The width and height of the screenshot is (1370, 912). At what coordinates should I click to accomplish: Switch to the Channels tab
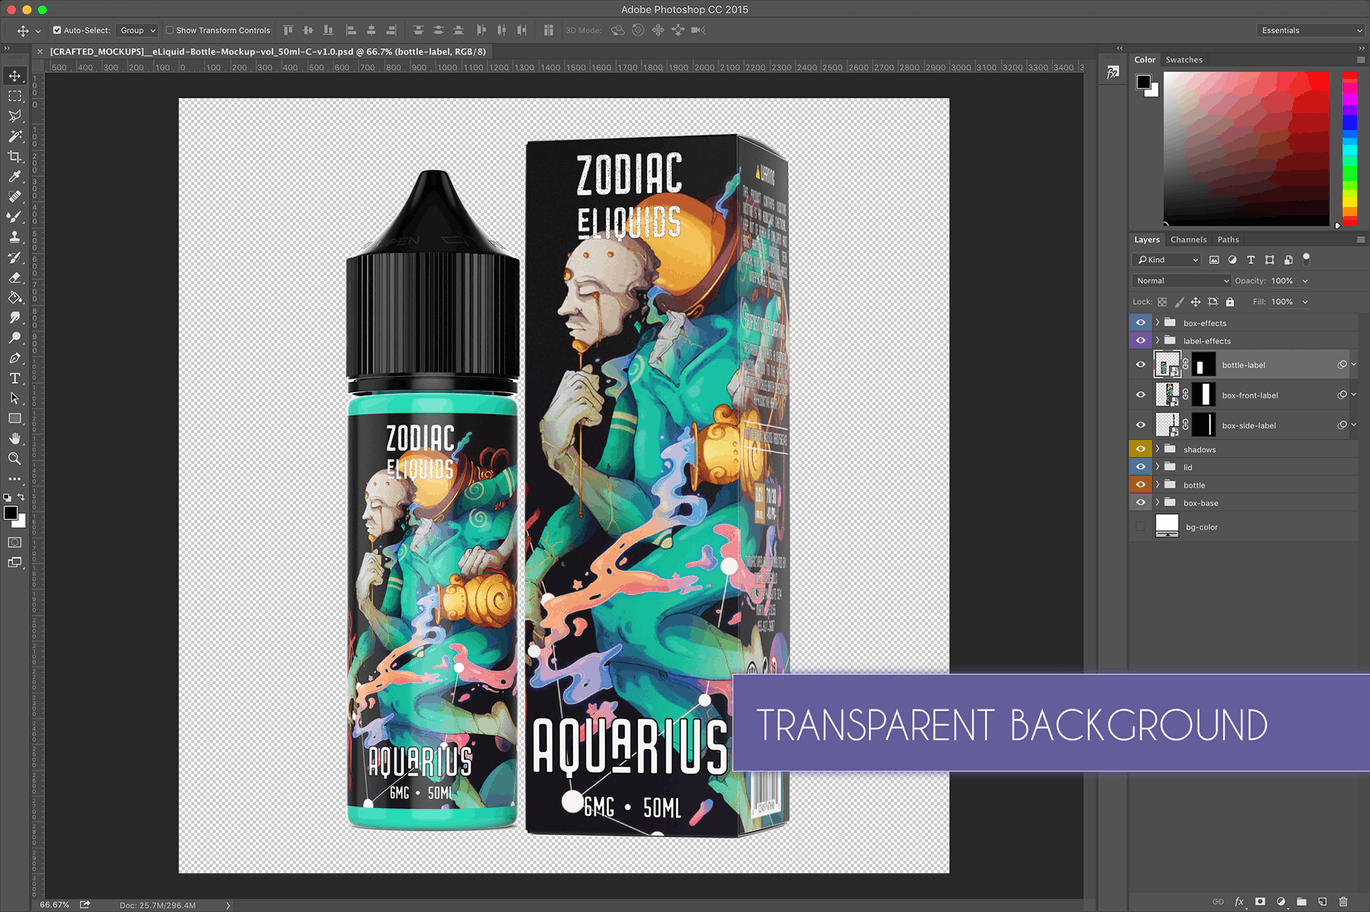[x=1188, y=239]
